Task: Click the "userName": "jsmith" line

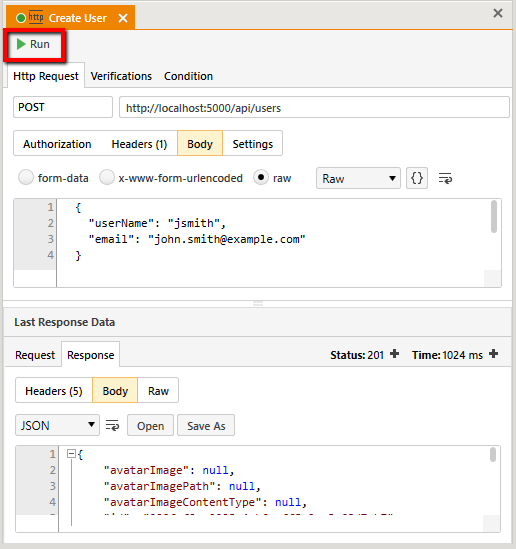Action: tap(157, 223)
